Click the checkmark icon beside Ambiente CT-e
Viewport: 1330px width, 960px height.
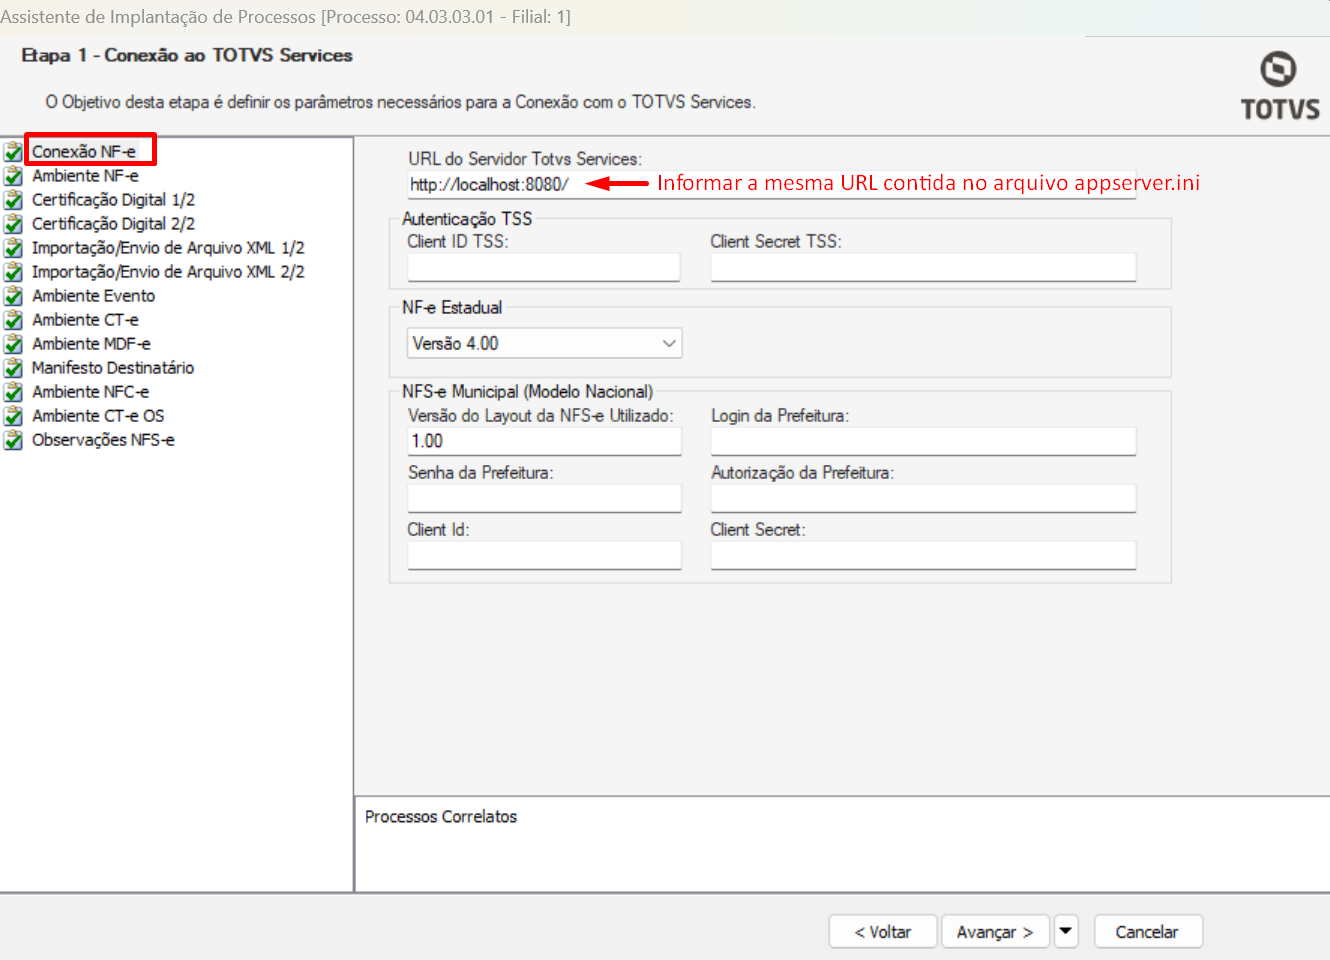[x=13, y=320]
